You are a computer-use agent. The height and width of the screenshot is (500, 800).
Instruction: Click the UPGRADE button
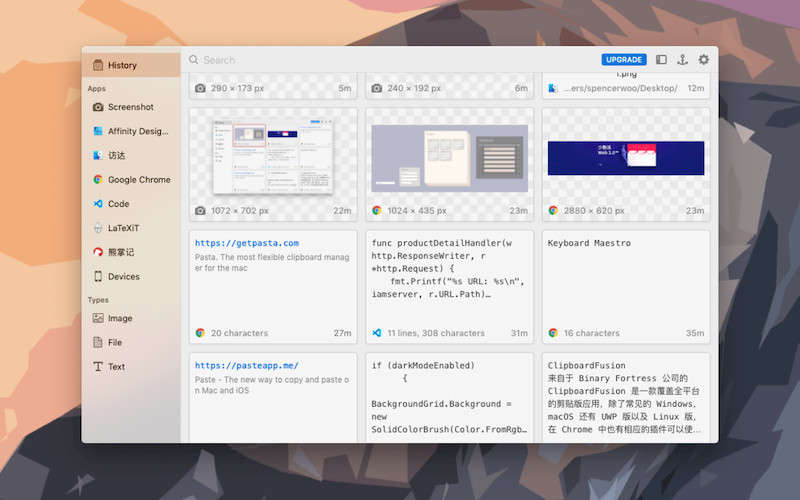[x=624, y=60]
